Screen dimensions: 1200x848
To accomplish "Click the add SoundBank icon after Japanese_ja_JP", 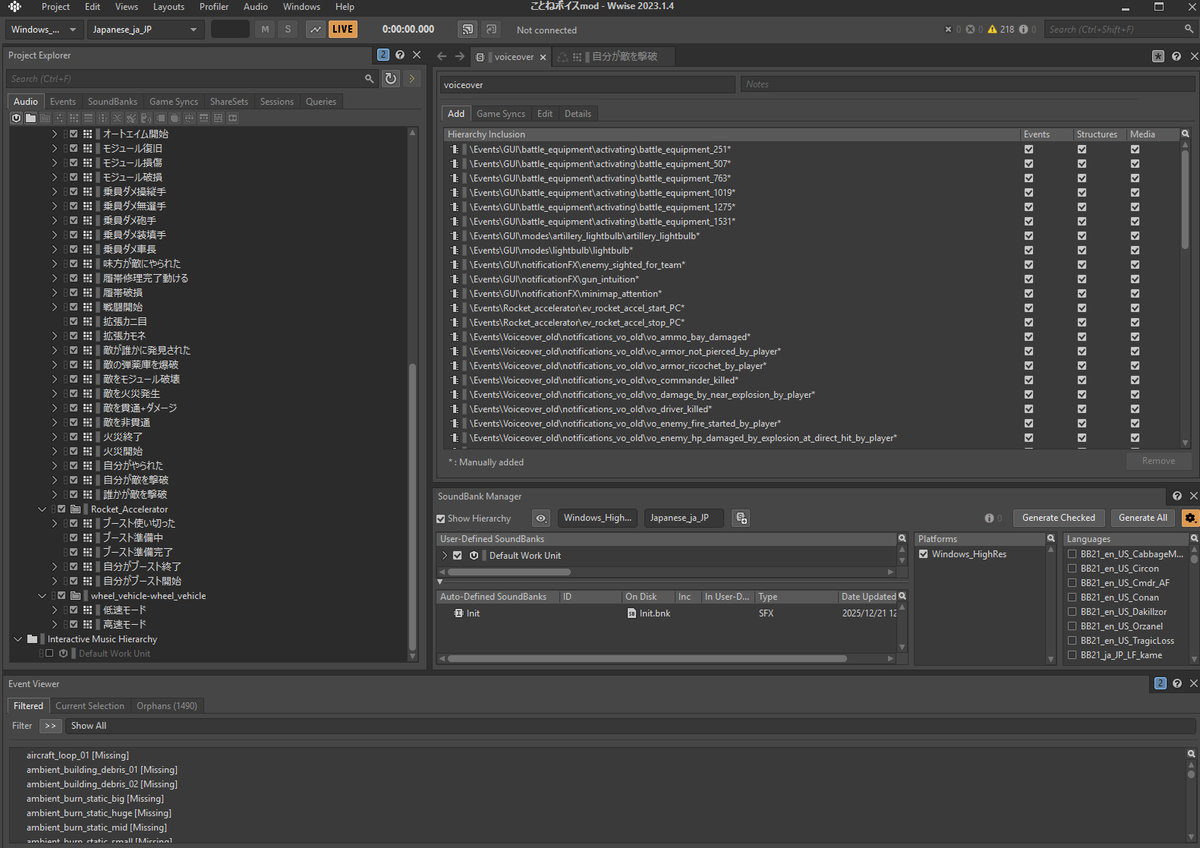I will [x=741, y=518].
